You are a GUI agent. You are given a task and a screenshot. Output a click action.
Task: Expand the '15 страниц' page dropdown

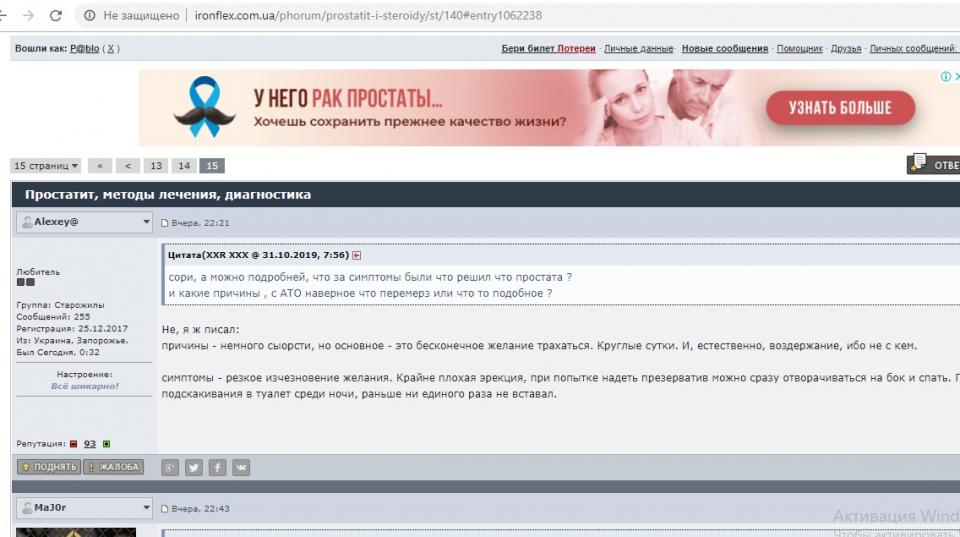tap(45, 166)
